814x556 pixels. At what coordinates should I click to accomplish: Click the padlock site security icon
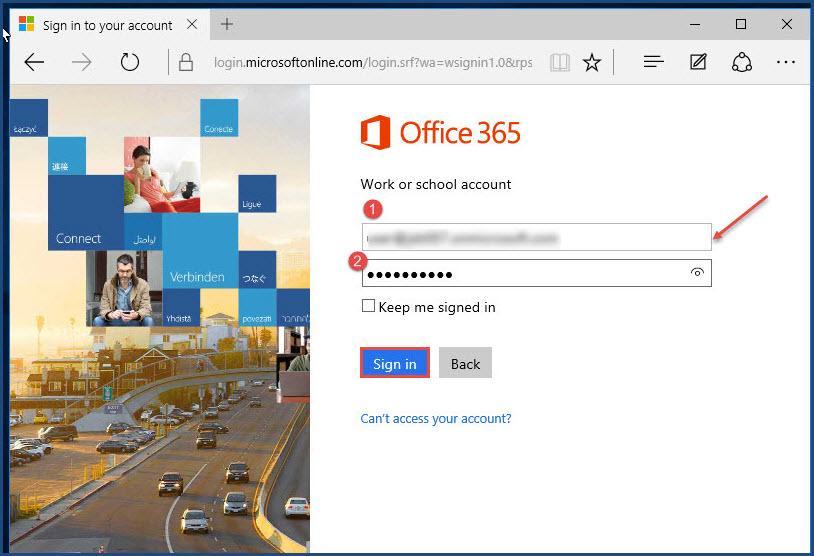186,62
